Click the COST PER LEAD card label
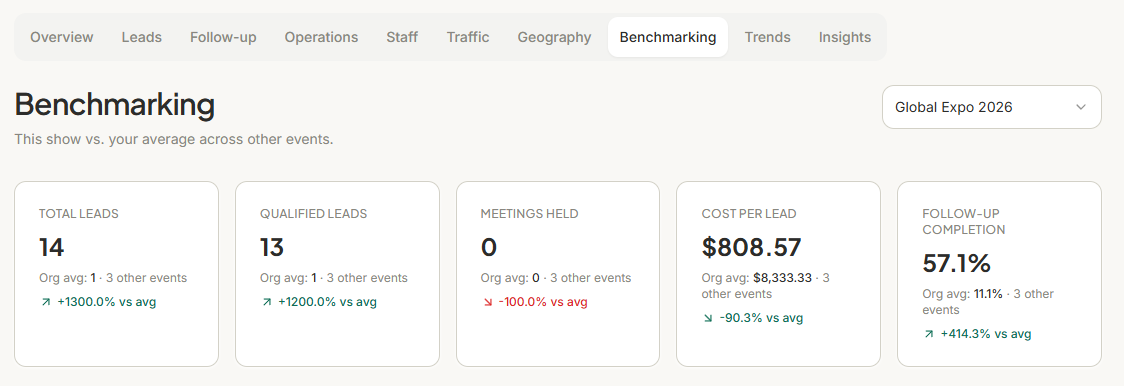Viewport: 1124px width, 386px height. 749,214
